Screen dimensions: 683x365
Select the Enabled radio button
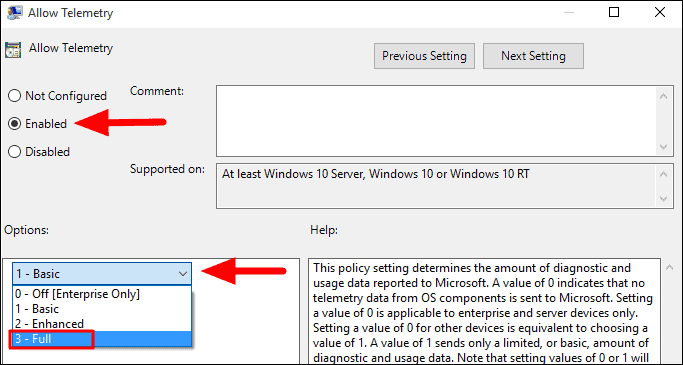click(14, 124)
